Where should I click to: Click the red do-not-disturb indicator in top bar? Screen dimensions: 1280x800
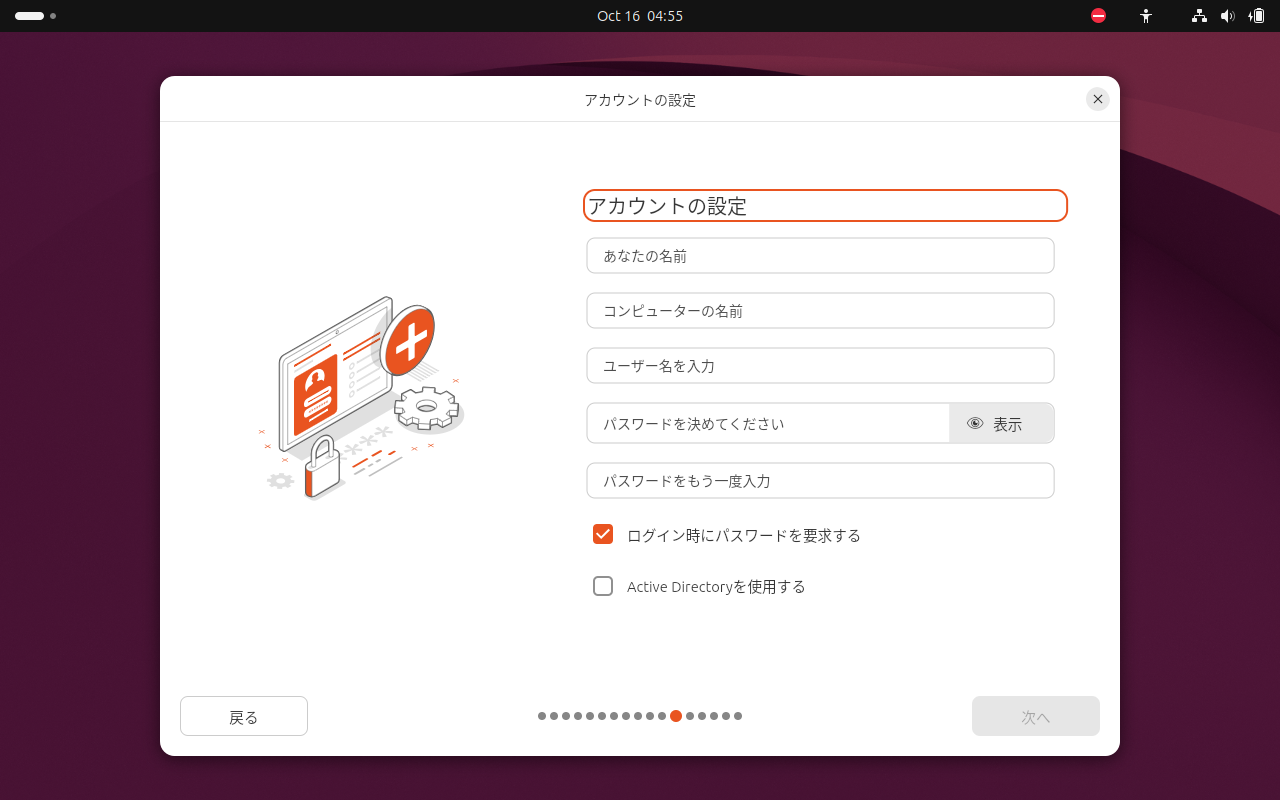point(1098,16)
